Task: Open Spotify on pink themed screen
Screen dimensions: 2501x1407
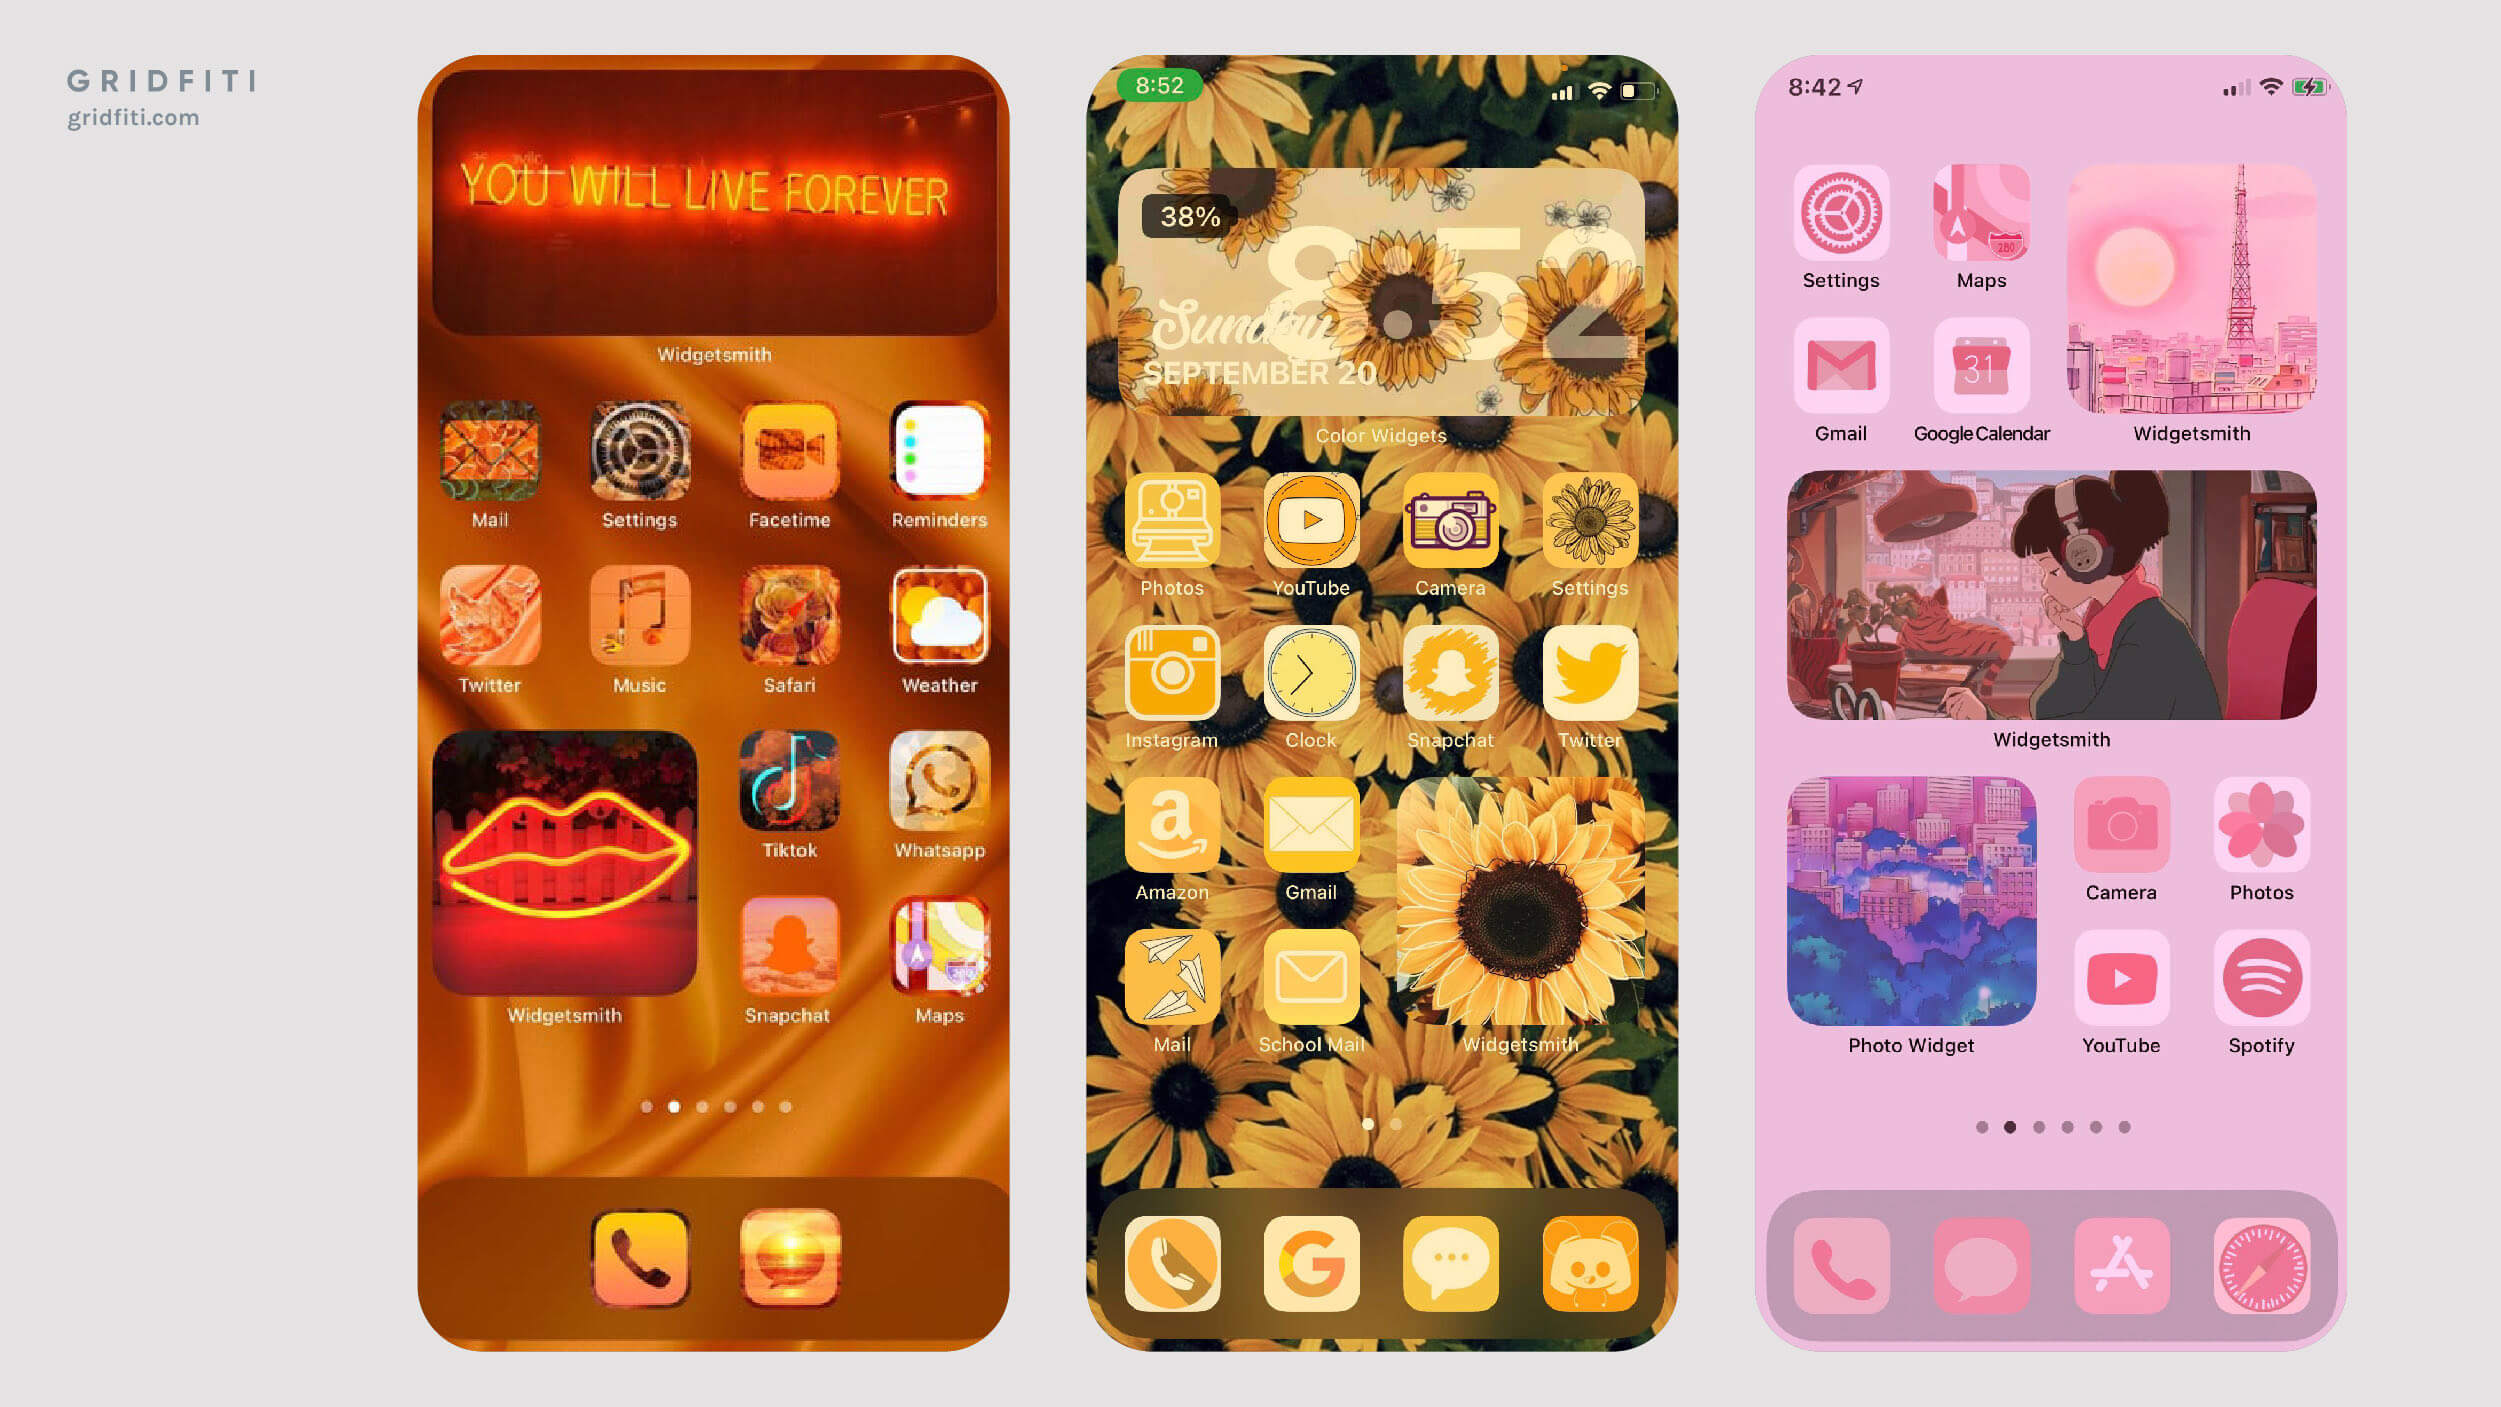Action: (2264, 976)
